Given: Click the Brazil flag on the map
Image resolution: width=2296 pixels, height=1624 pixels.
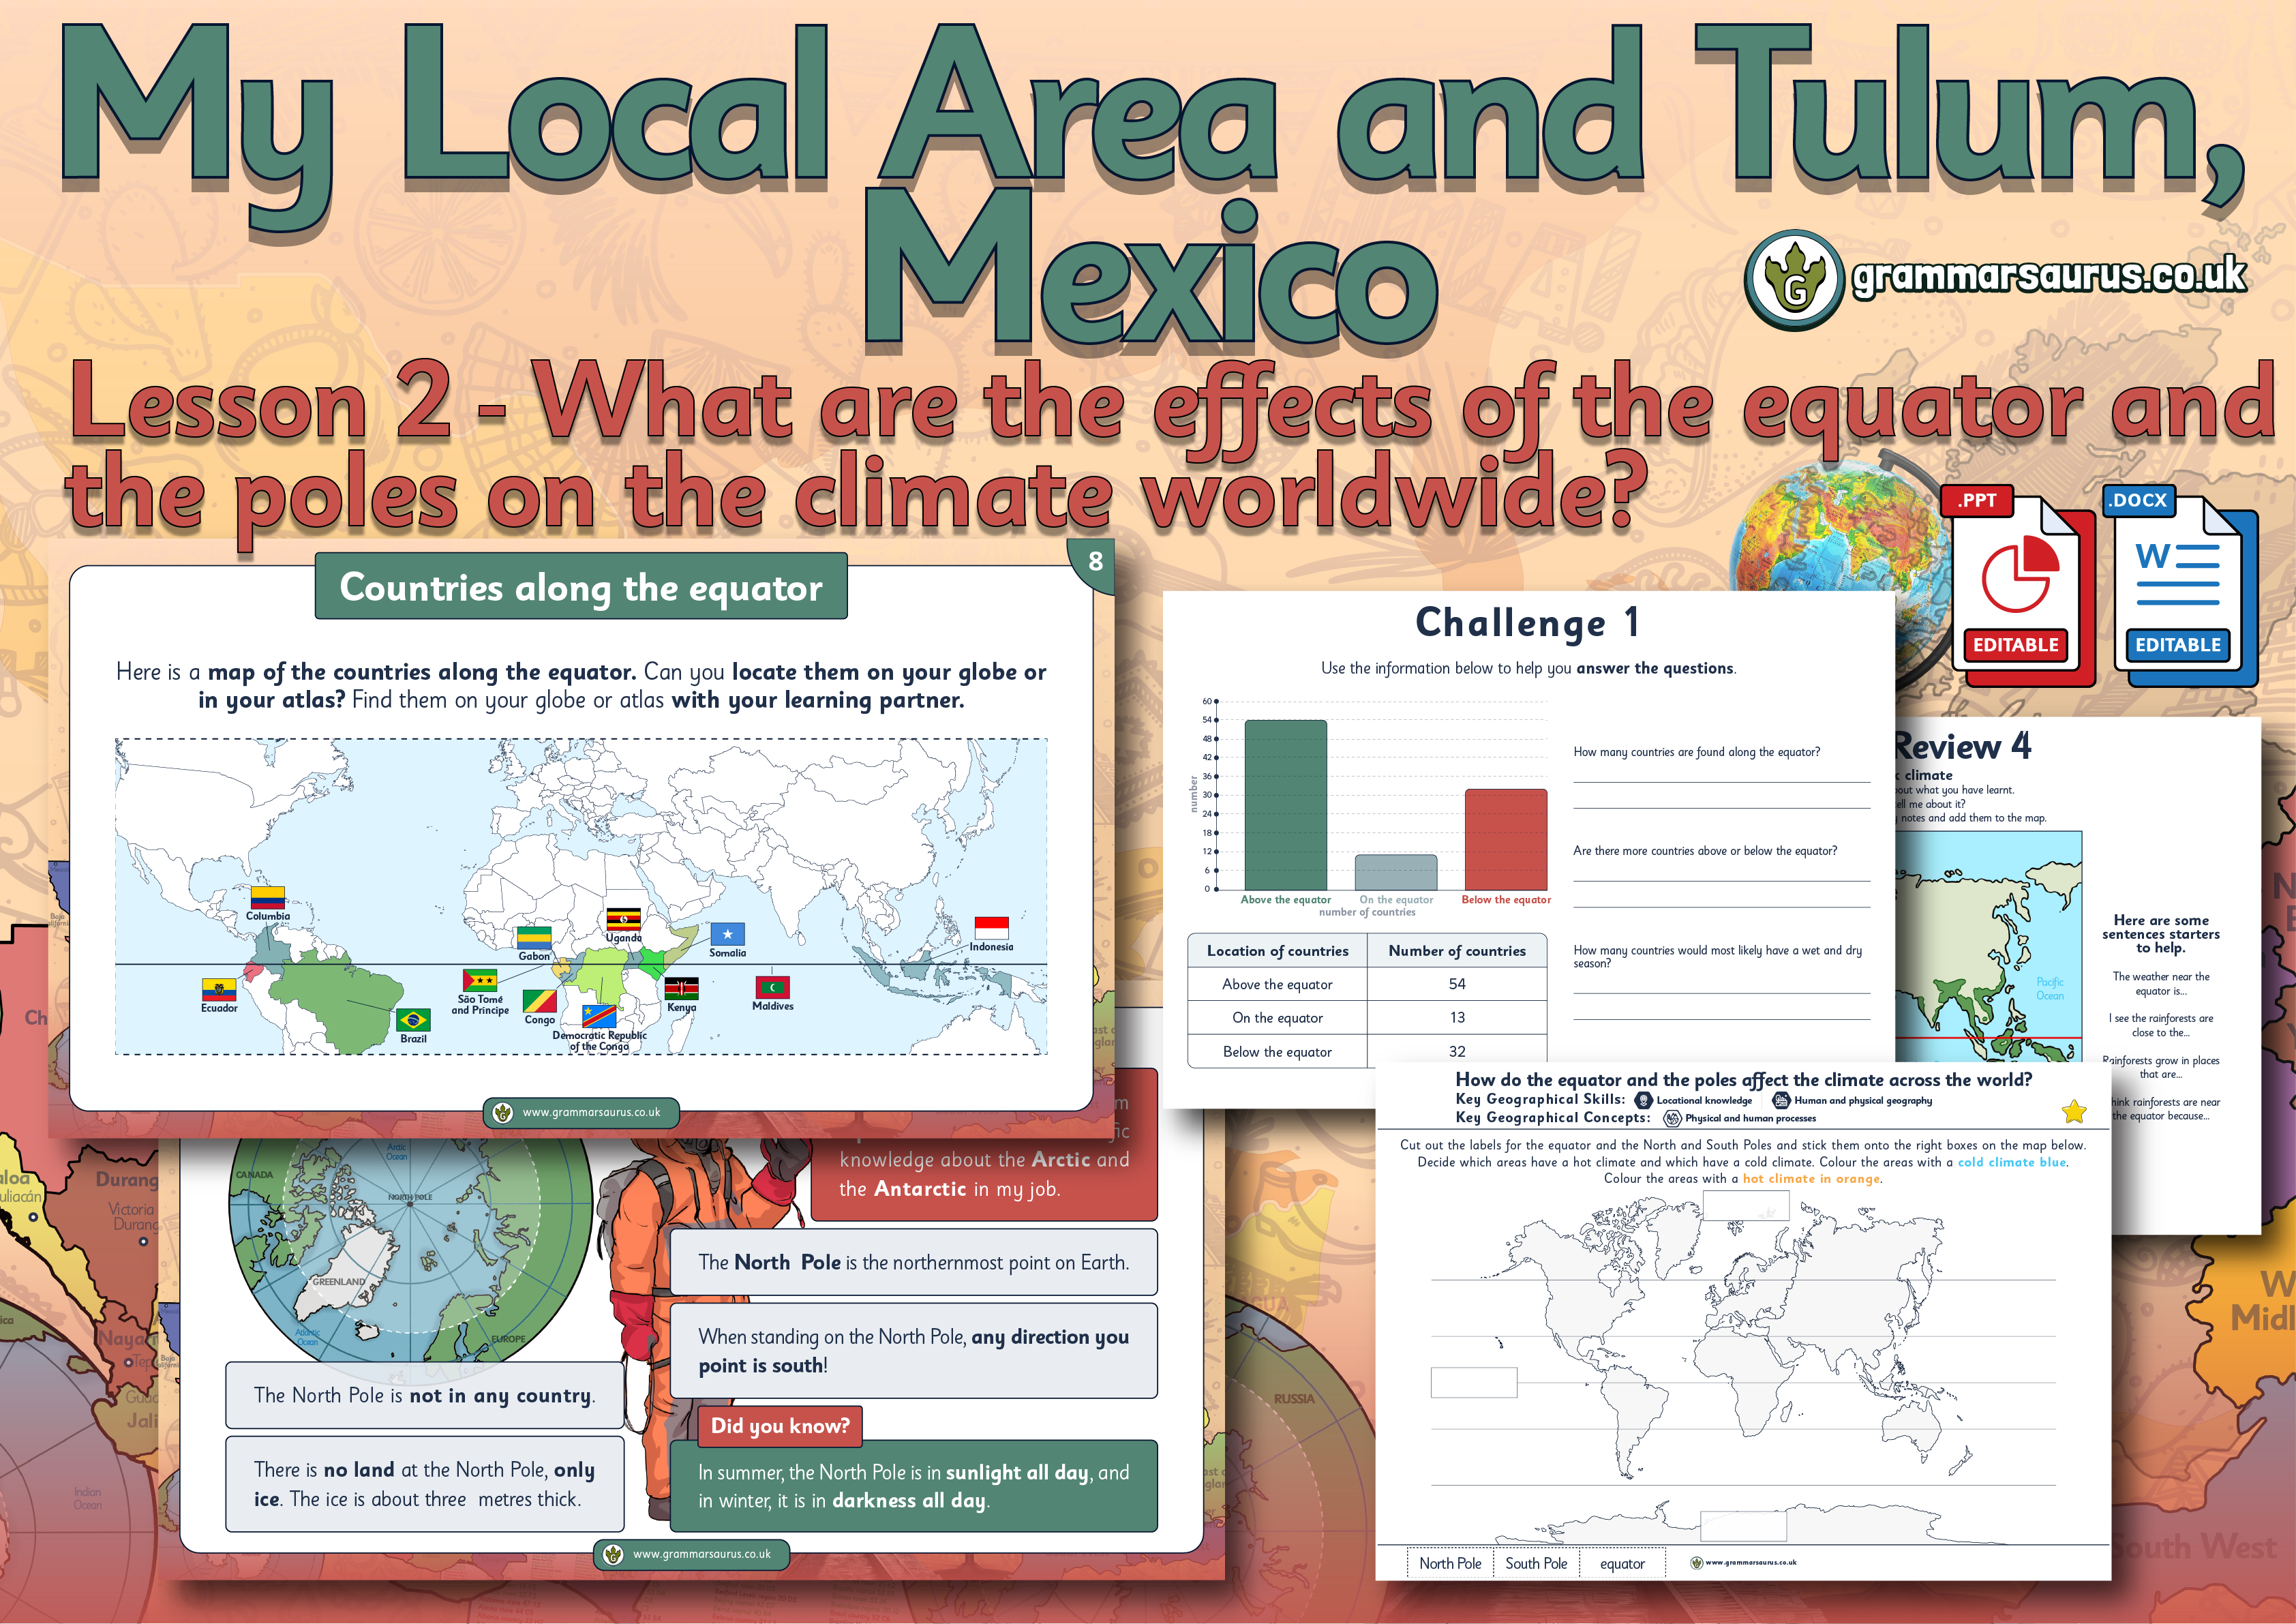Looking at the screenshot, I should pos(413,1020).
